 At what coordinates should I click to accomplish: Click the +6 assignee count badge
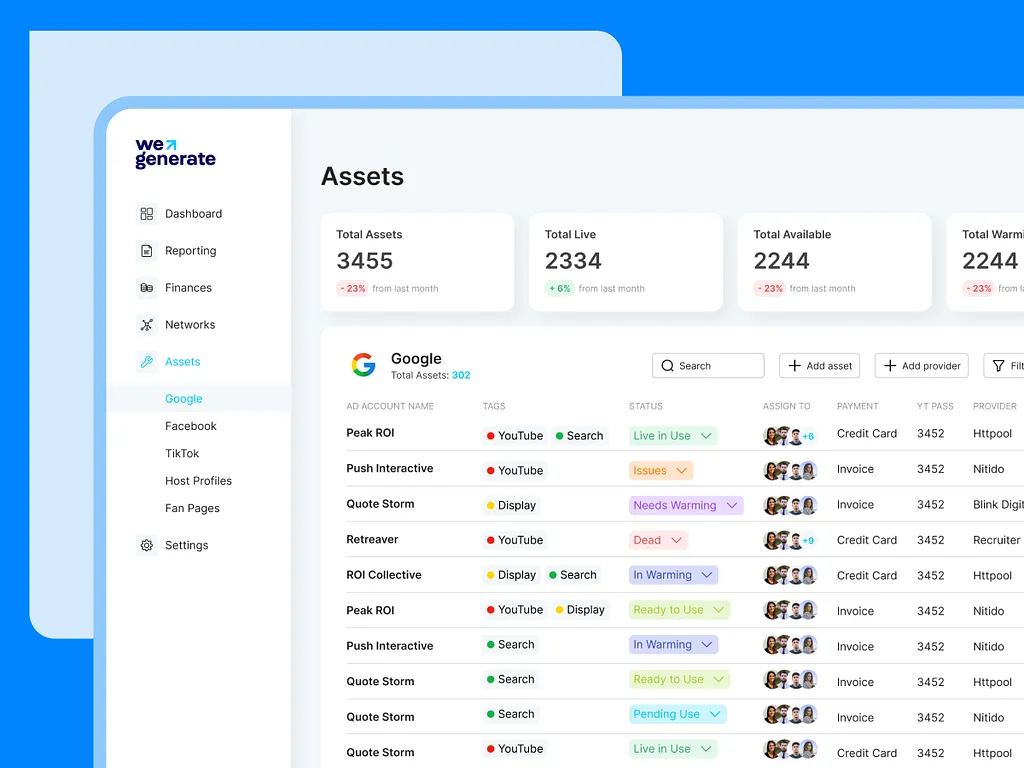[x=808, y=436]
